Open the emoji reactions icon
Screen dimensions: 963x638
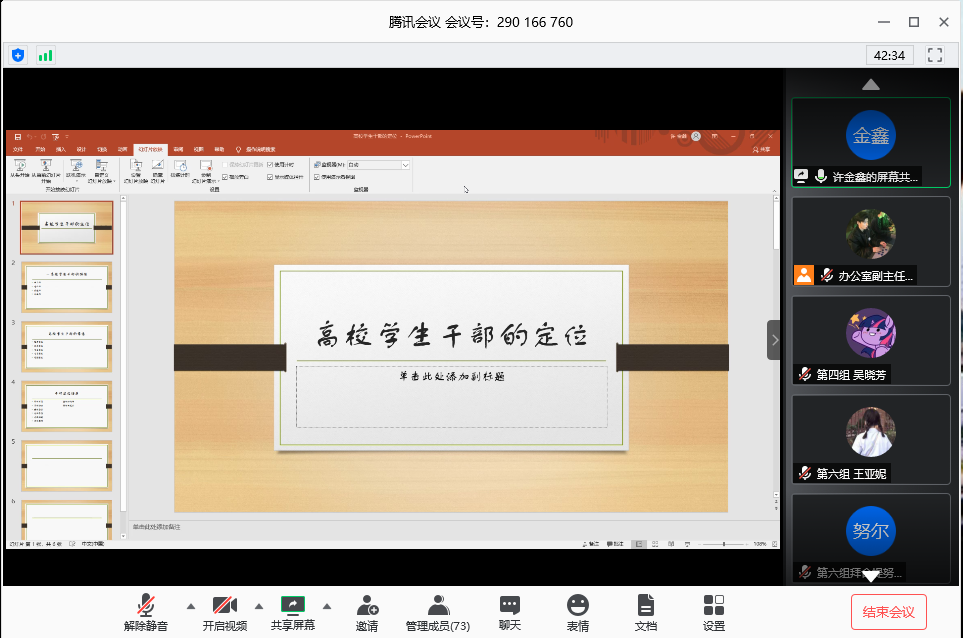(x=577, y=605)
